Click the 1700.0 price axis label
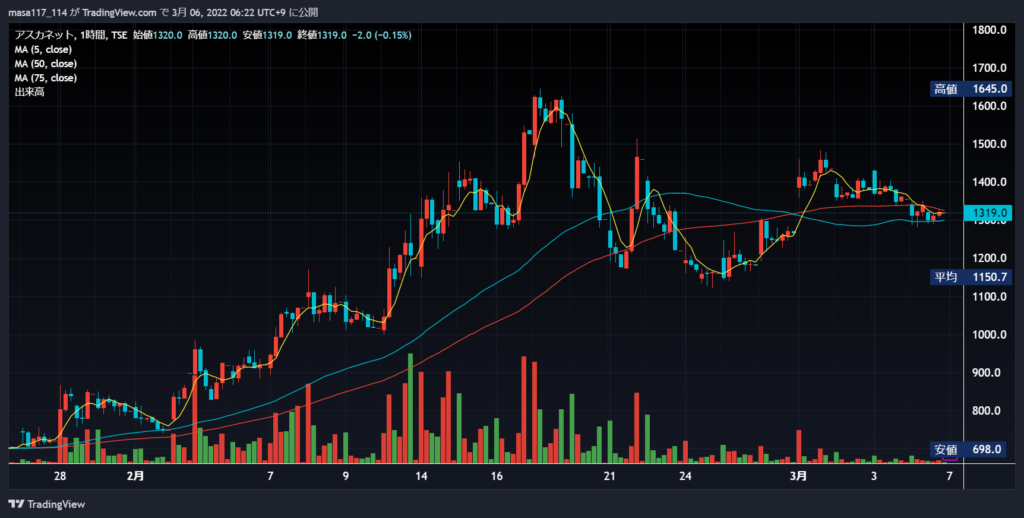 (x=987, y=68)
